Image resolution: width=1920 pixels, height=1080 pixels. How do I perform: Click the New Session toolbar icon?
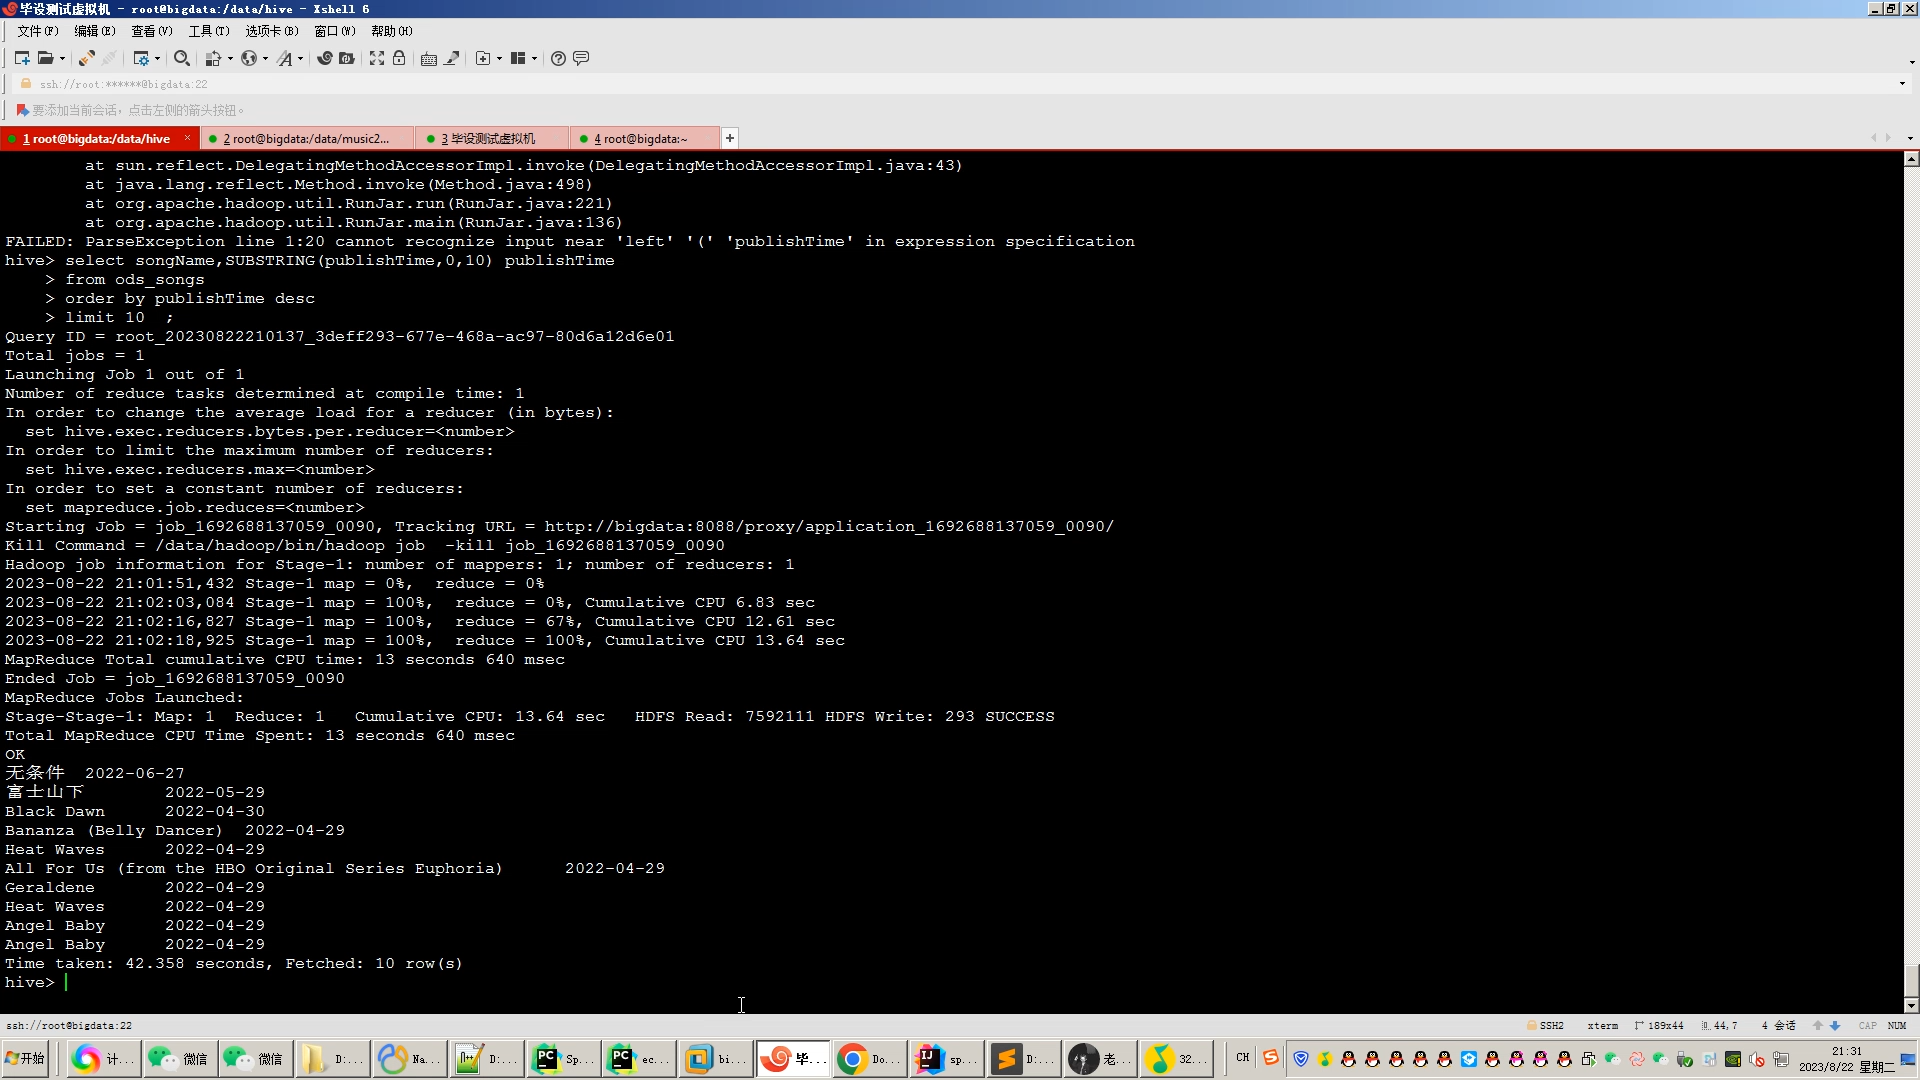pyautogui.click(x=22, y=58)
